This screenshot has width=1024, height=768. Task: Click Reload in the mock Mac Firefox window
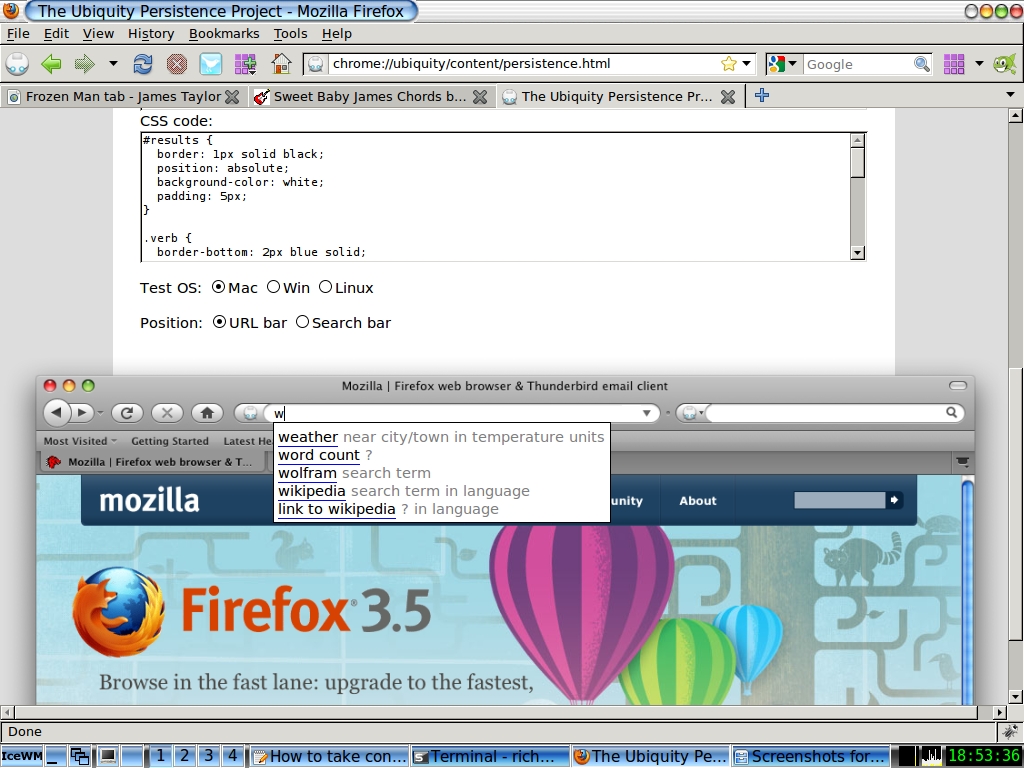[127, 413]
